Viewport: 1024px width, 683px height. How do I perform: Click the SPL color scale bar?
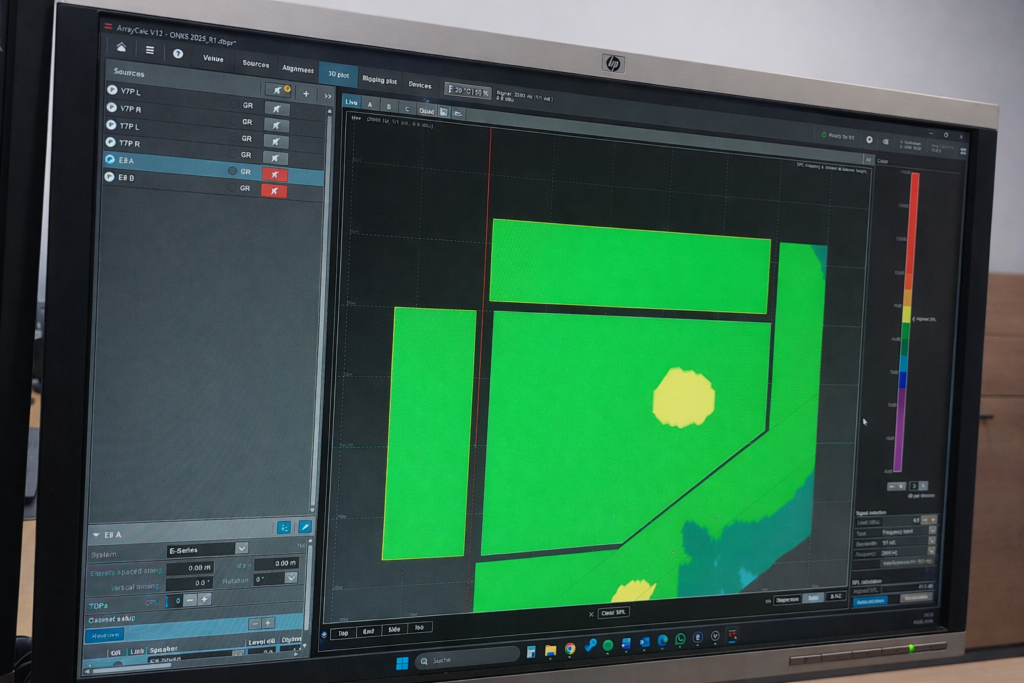coord(911,320)
